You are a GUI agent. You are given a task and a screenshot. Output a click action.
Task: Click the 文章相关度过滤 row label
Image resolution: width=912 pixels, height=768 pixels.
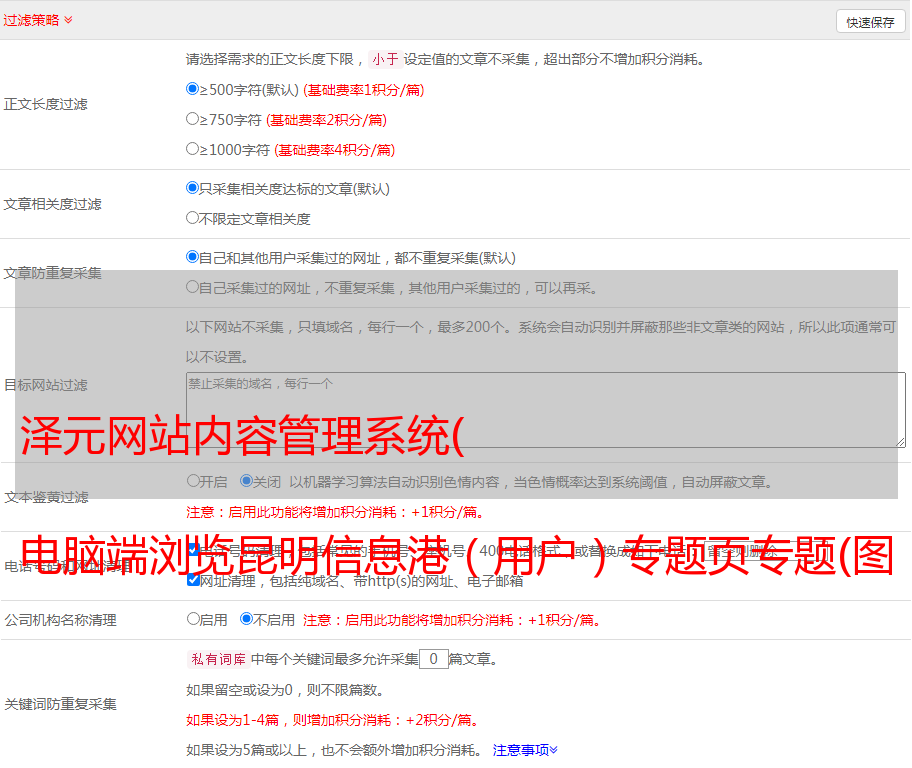52,204
